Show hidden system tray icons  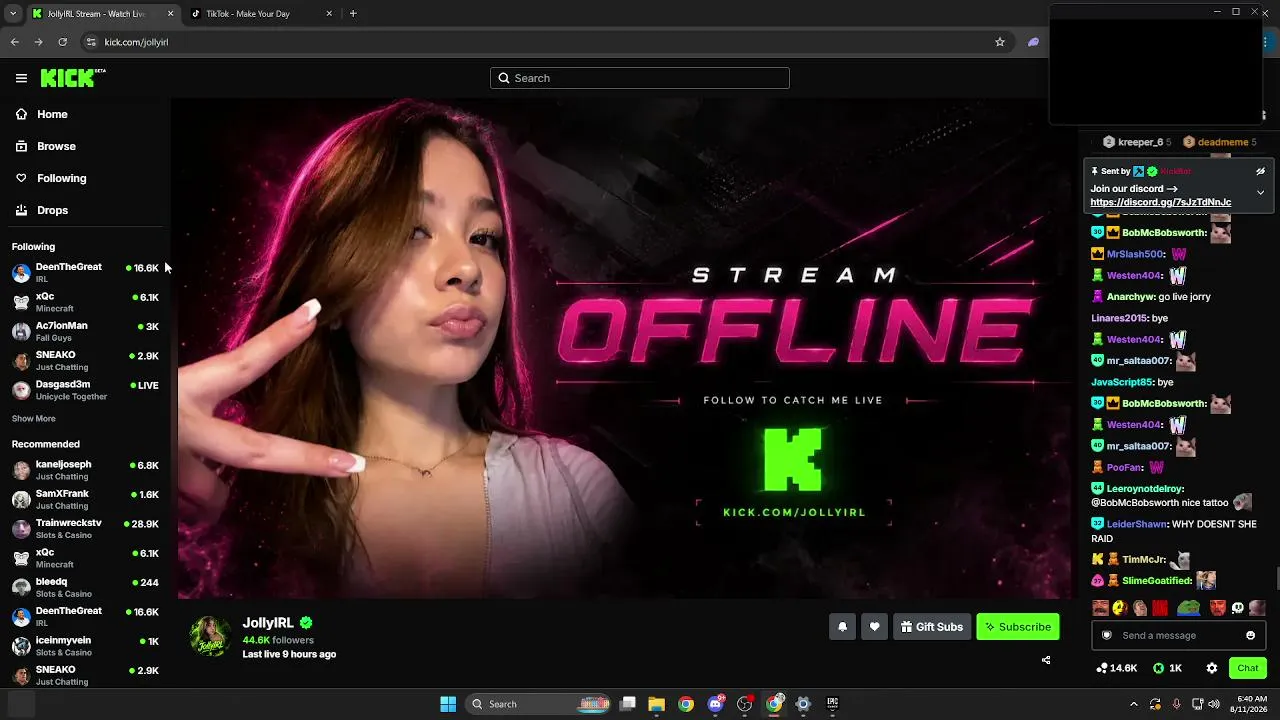(x=1133, y=704)
